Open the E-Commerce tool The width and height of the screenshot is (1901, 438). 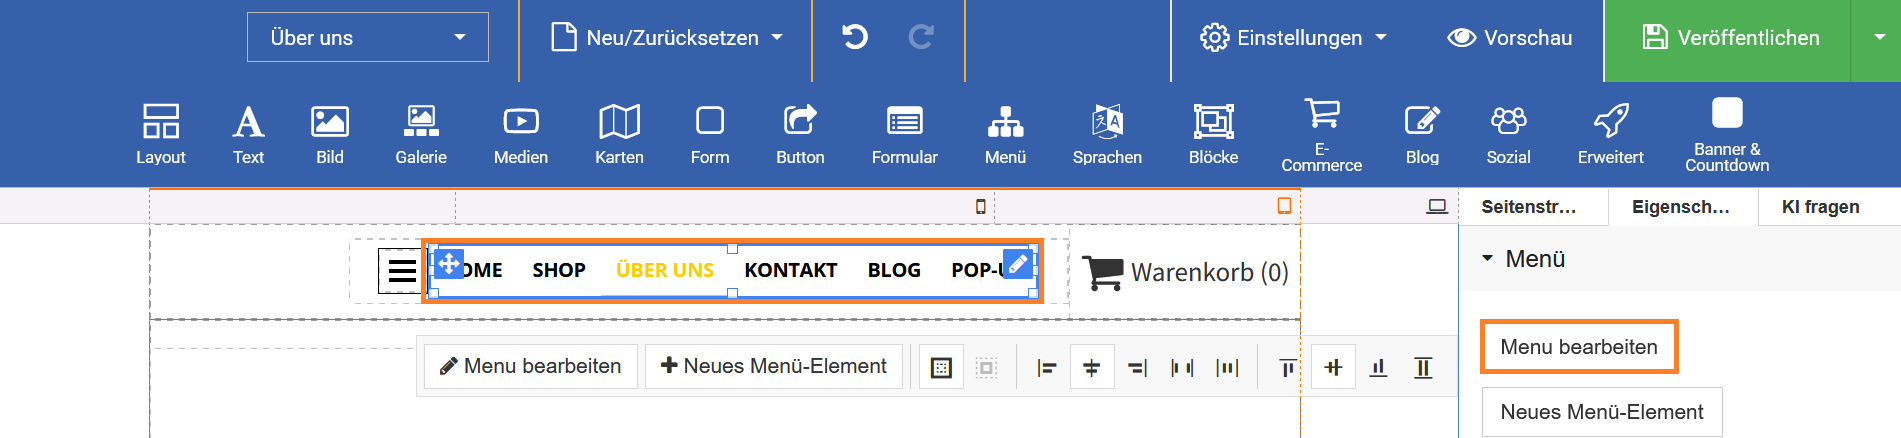[1321, 134]
